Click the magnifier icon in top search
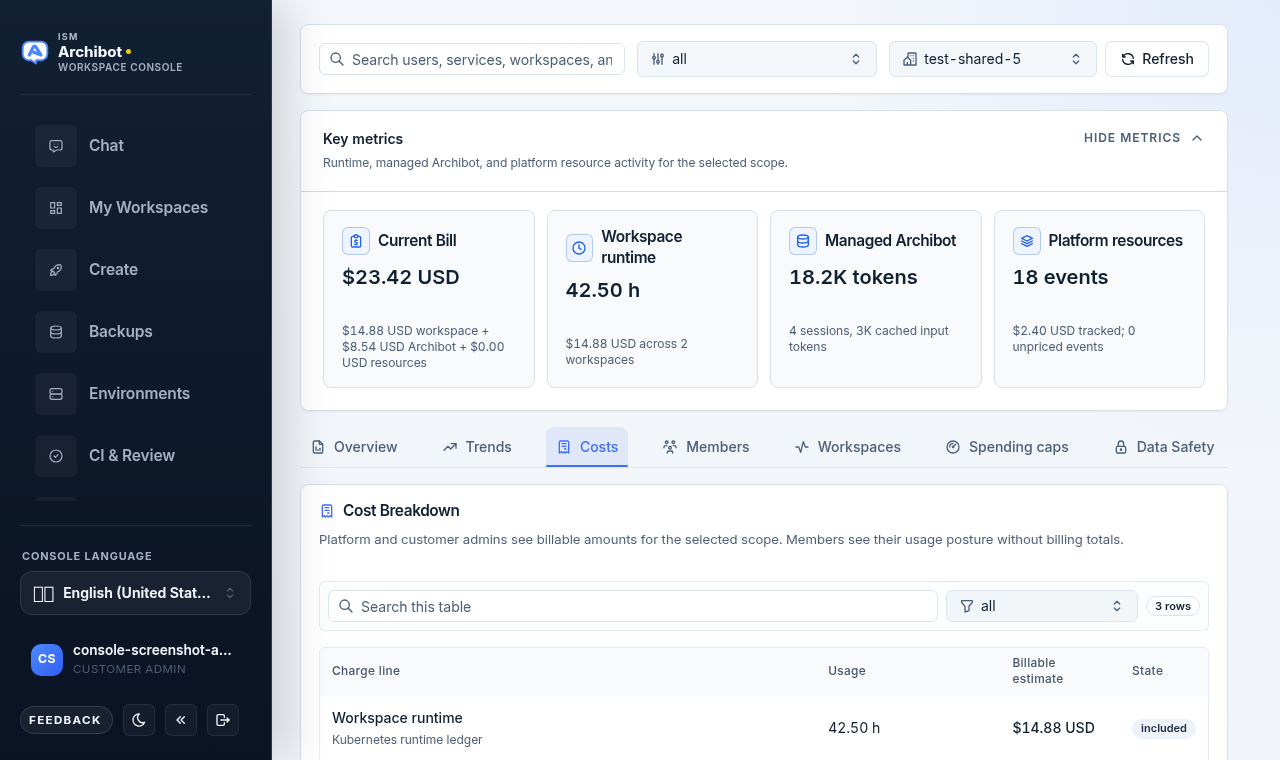 (337, 59)
